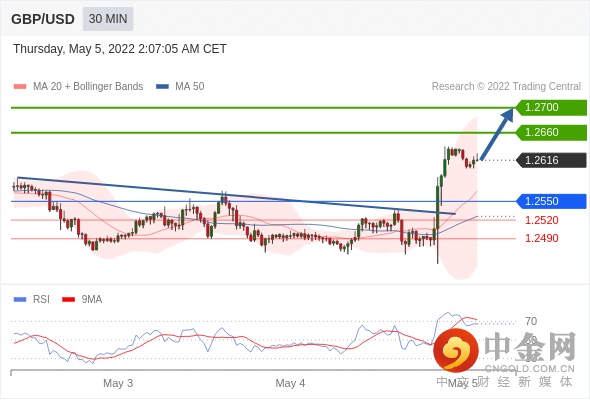Viewport: 590px width, 400px height.
Task: Click the red 9MA legend swatch
Action: click(68, 300)
